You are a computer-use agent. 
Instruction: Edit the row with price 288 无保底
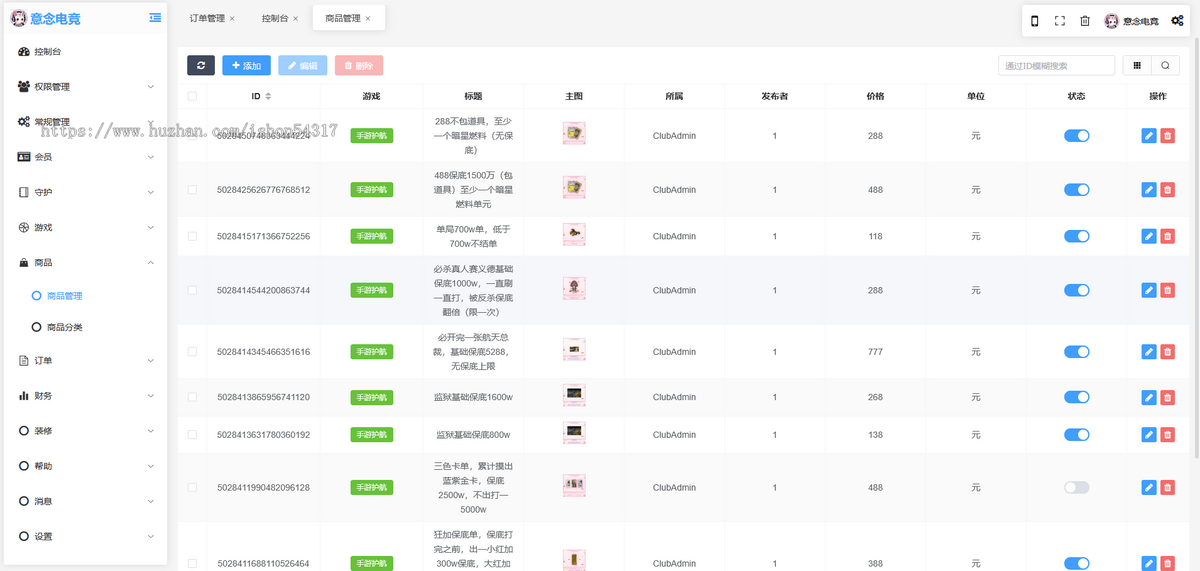(1149, 135)
